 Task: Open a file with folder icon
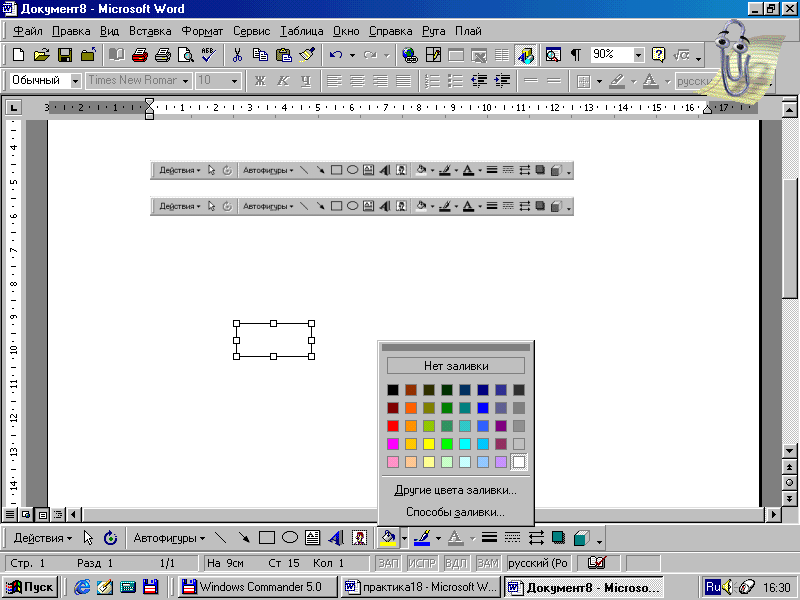click(41, 55)
